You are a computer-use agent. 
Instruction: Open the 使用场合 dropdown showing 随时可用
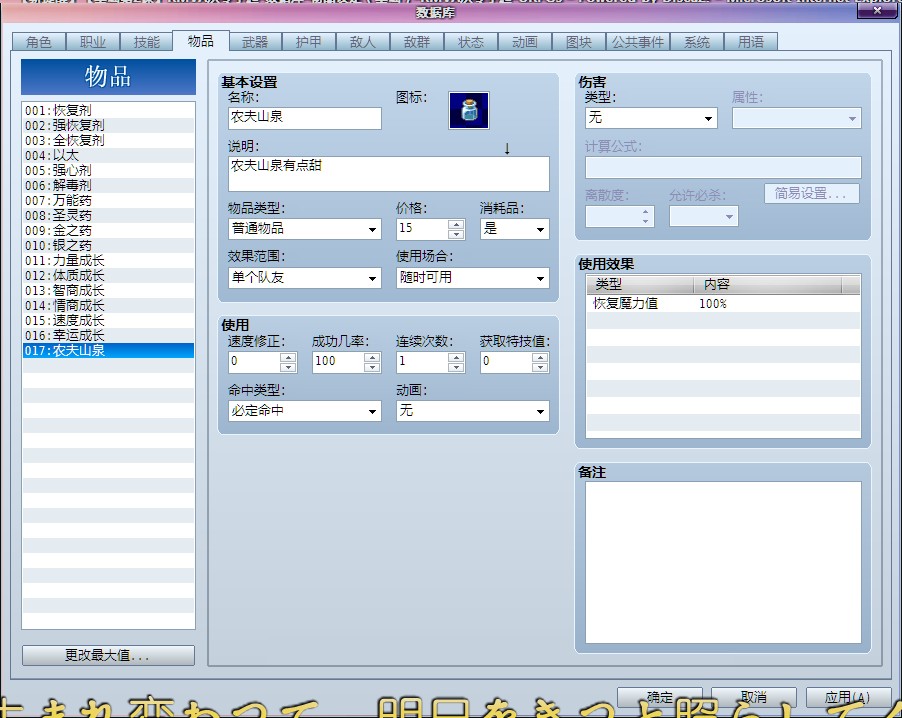pyautogui.click(x=540, y=278)
